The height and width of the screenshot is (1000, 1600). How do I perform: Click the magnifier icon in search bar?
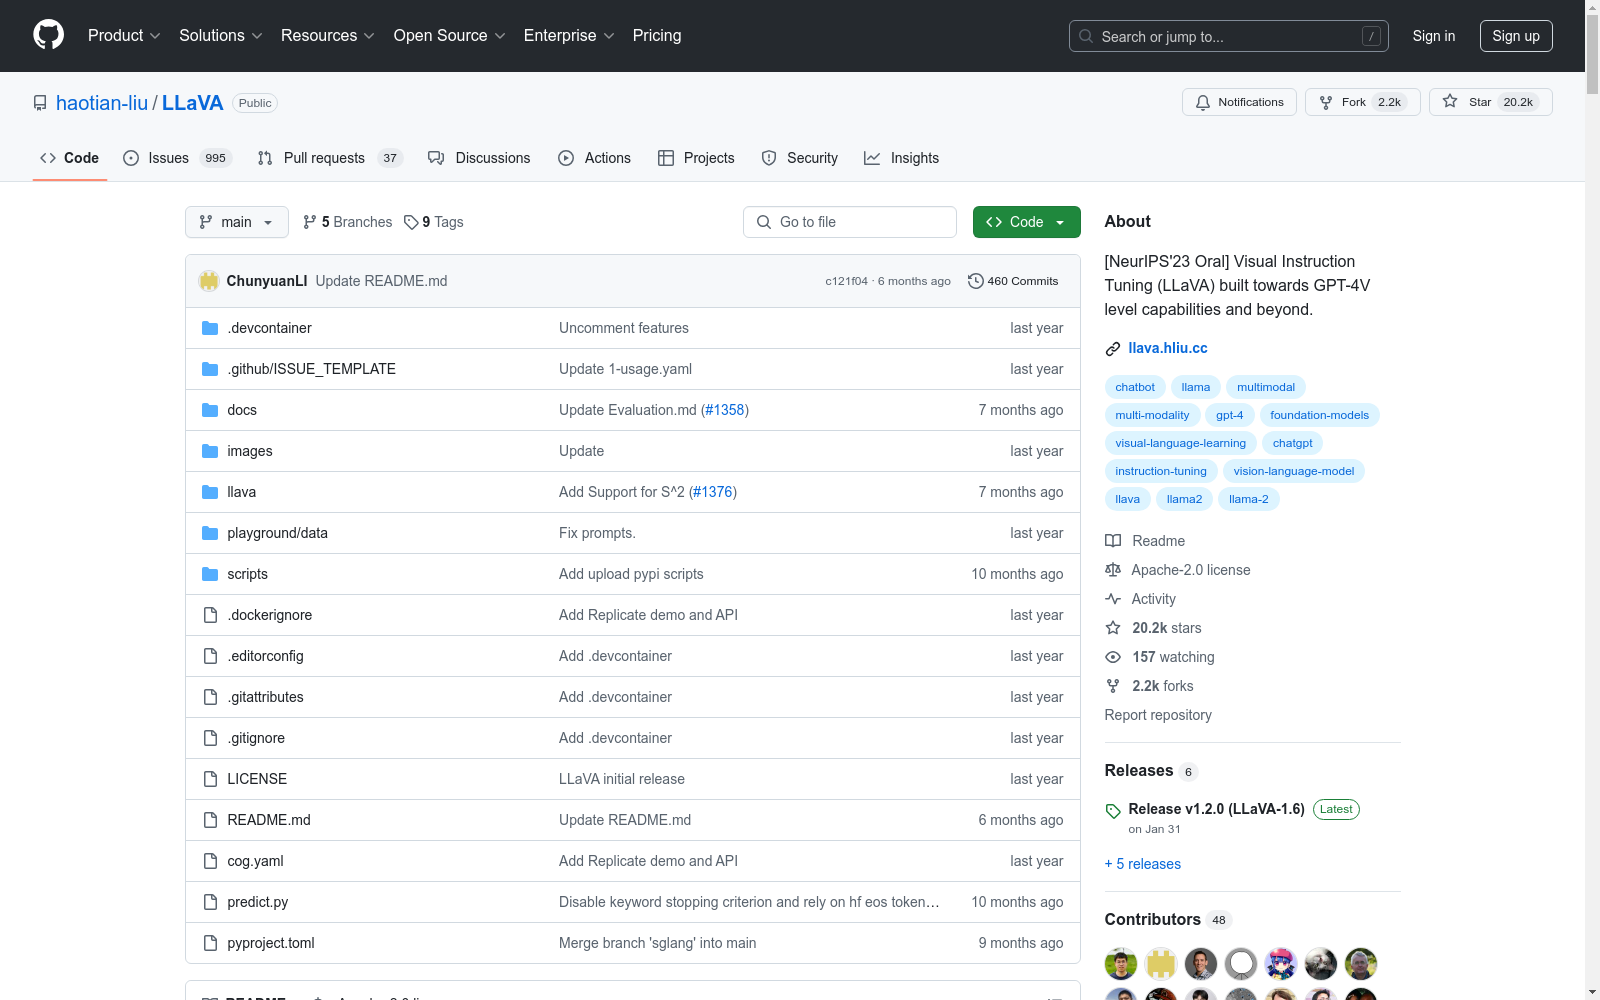(x=1086, y=36)
